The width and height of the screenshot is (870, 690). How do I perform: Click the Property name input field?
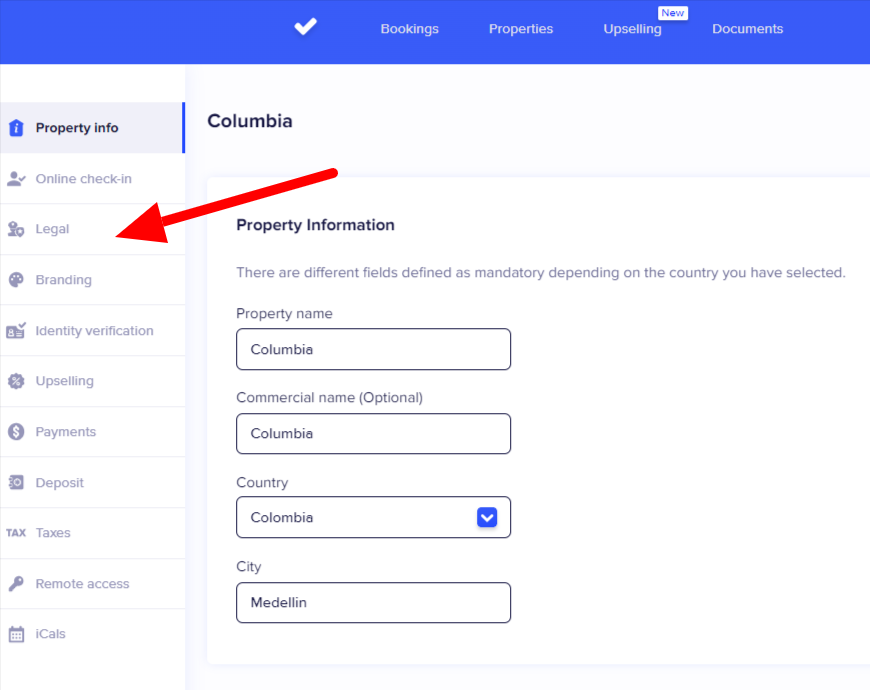(x=373, y=350)
